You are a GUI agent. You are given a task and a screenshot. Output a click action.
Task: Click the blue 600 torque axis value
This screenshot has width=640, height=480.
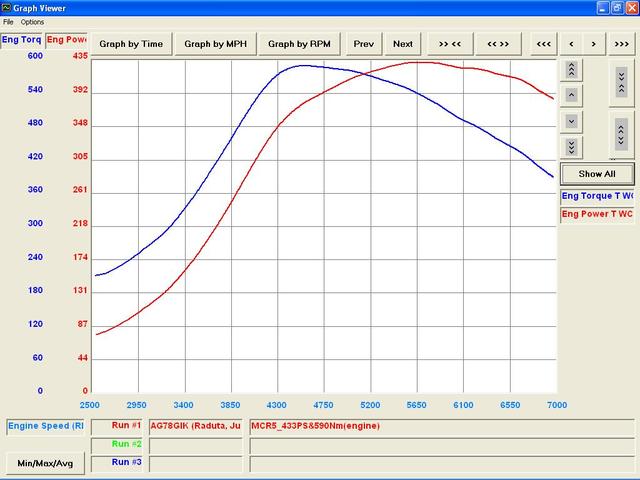(35, 56)
